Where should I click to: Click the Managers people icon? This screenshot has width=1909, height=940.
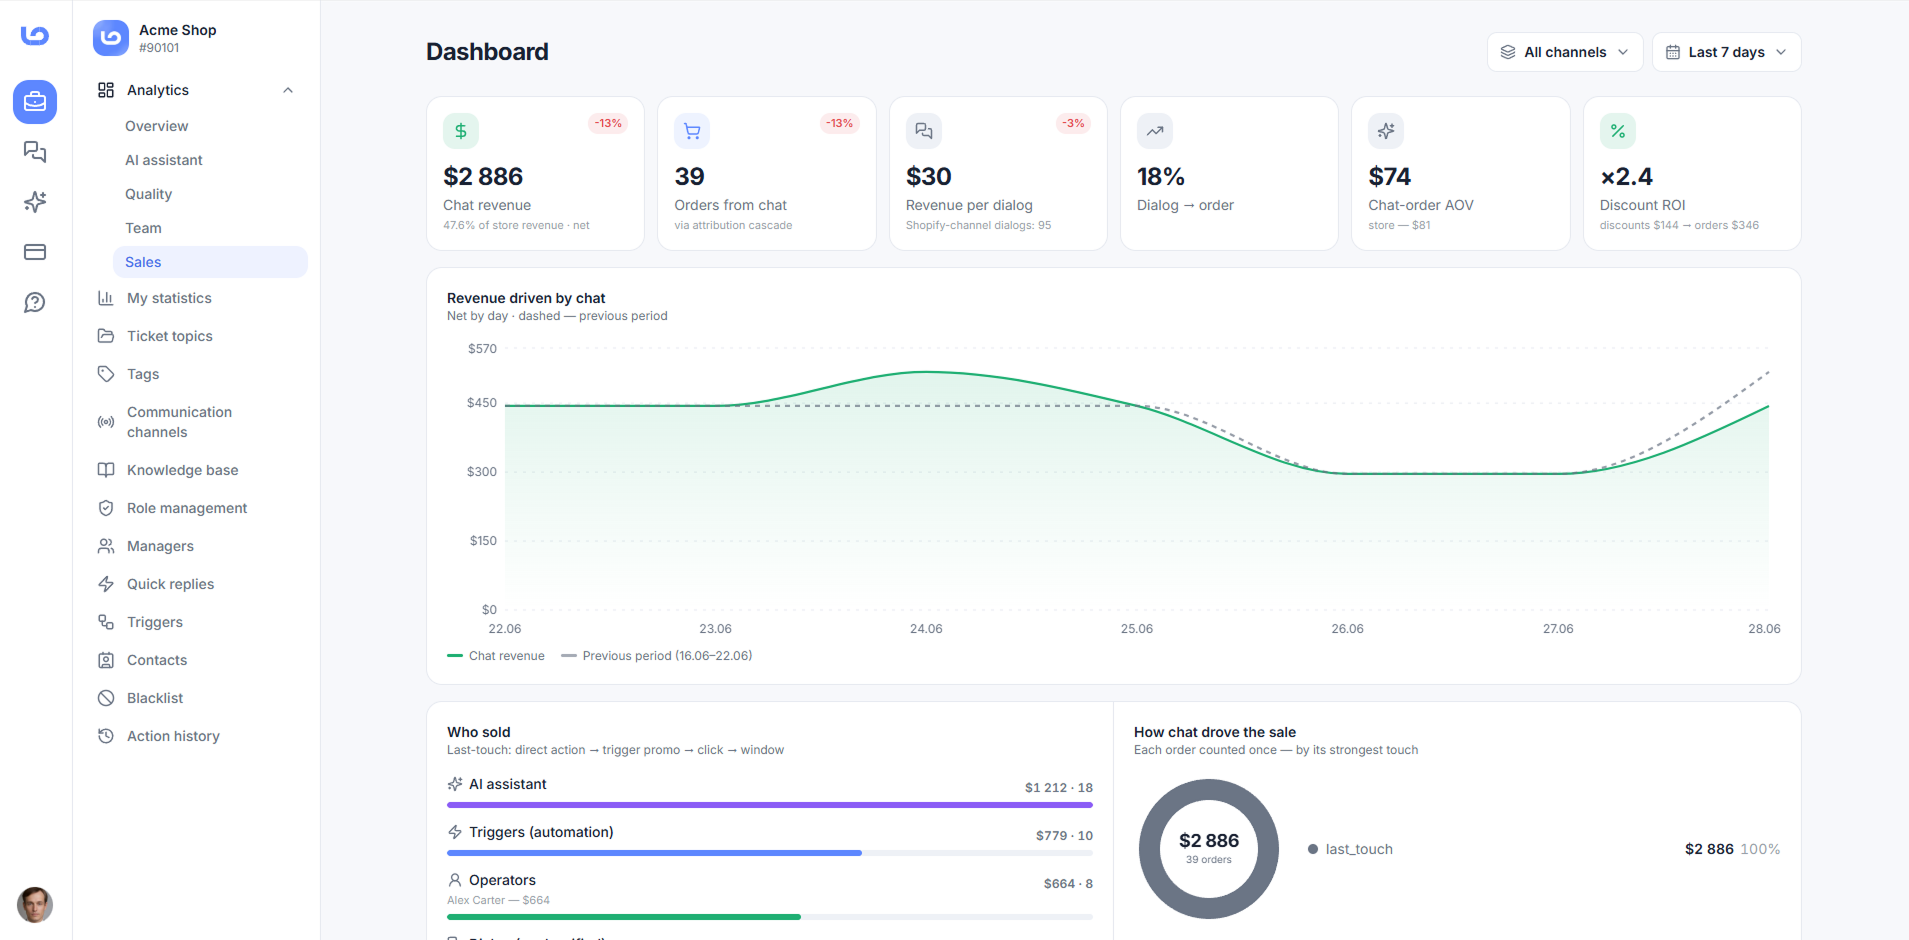point(106,546)
